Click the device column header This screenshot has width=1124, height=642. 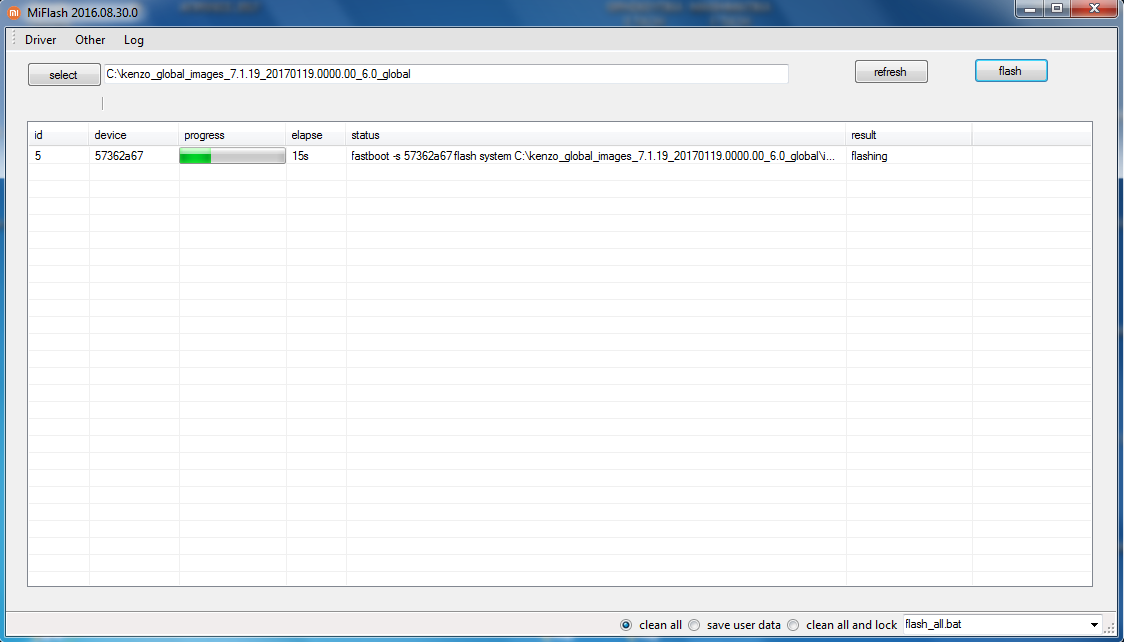tap(134, 135)
